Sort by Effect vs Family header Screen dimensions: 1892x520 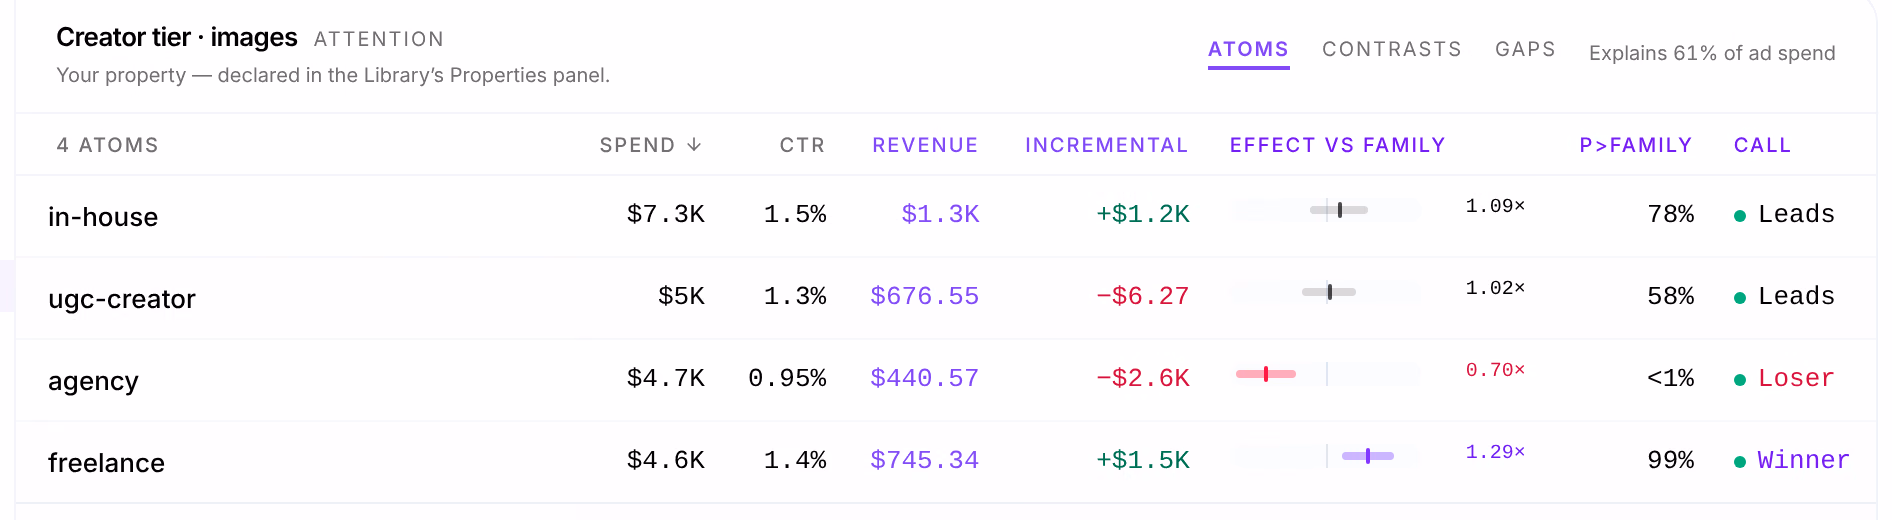click(1337, 146)
